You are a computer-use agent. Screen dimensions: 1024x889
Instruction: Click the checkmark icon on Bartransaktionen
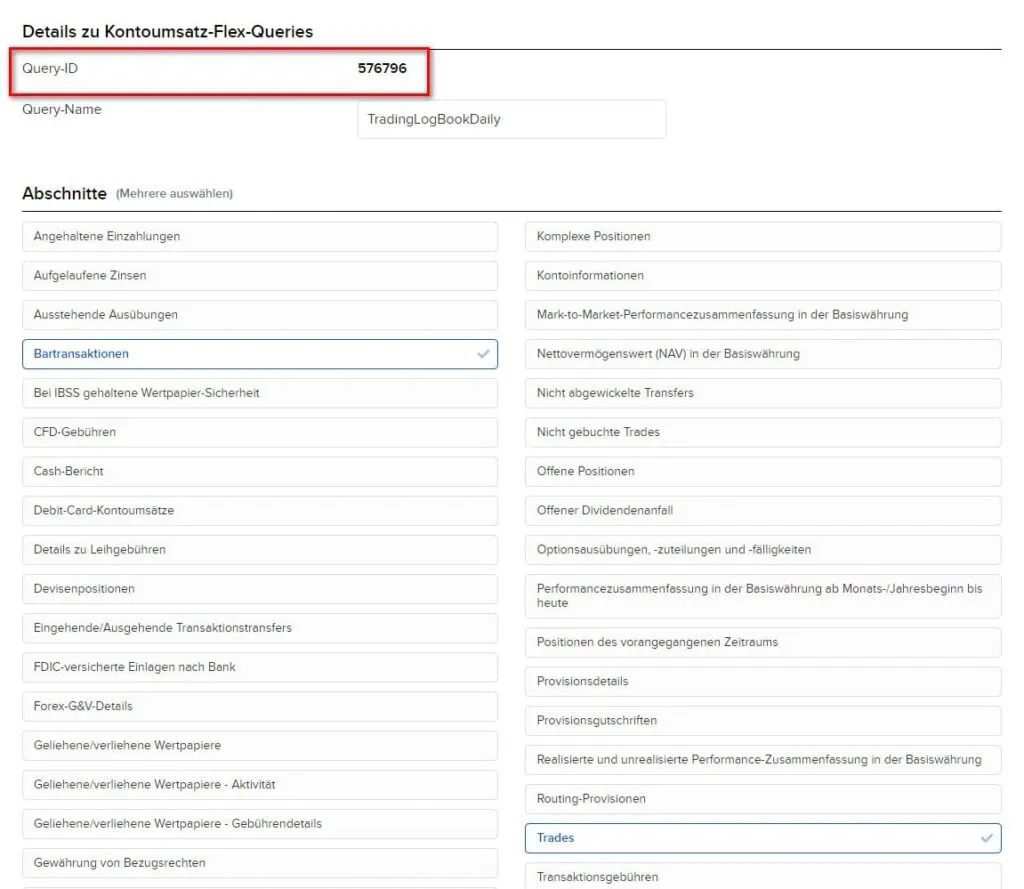[483, 354]
